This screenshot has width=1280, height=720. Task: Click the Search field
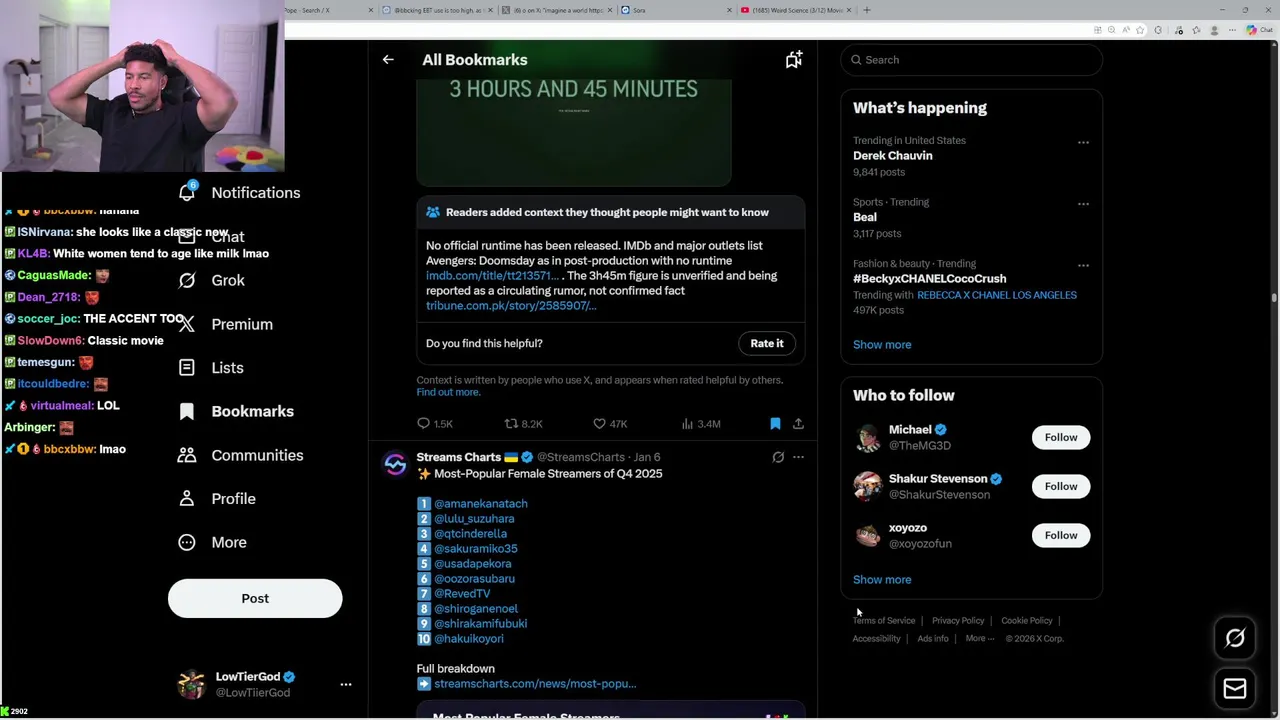tap(972, 60)
